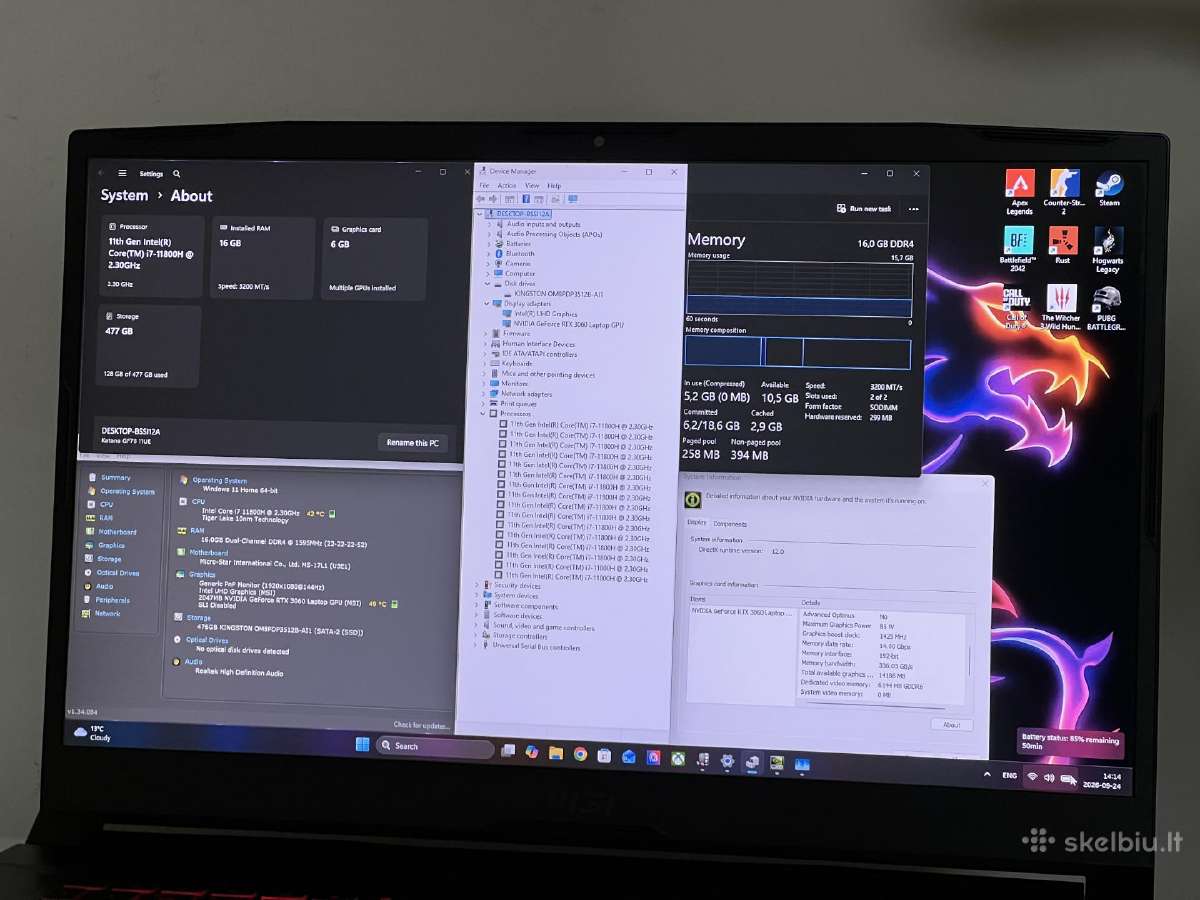
Task: Open the weather widget showing Cloudy
Action: [93, 733]
